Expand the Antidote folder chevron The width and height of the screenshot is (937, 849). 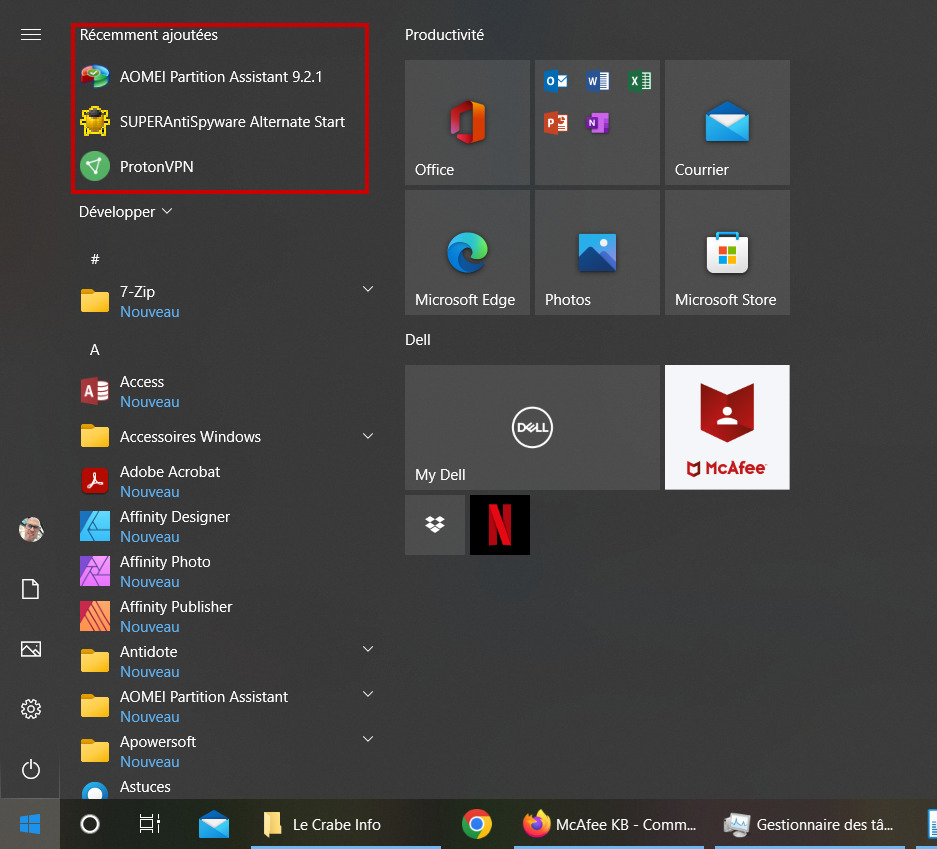pos(368,649)
